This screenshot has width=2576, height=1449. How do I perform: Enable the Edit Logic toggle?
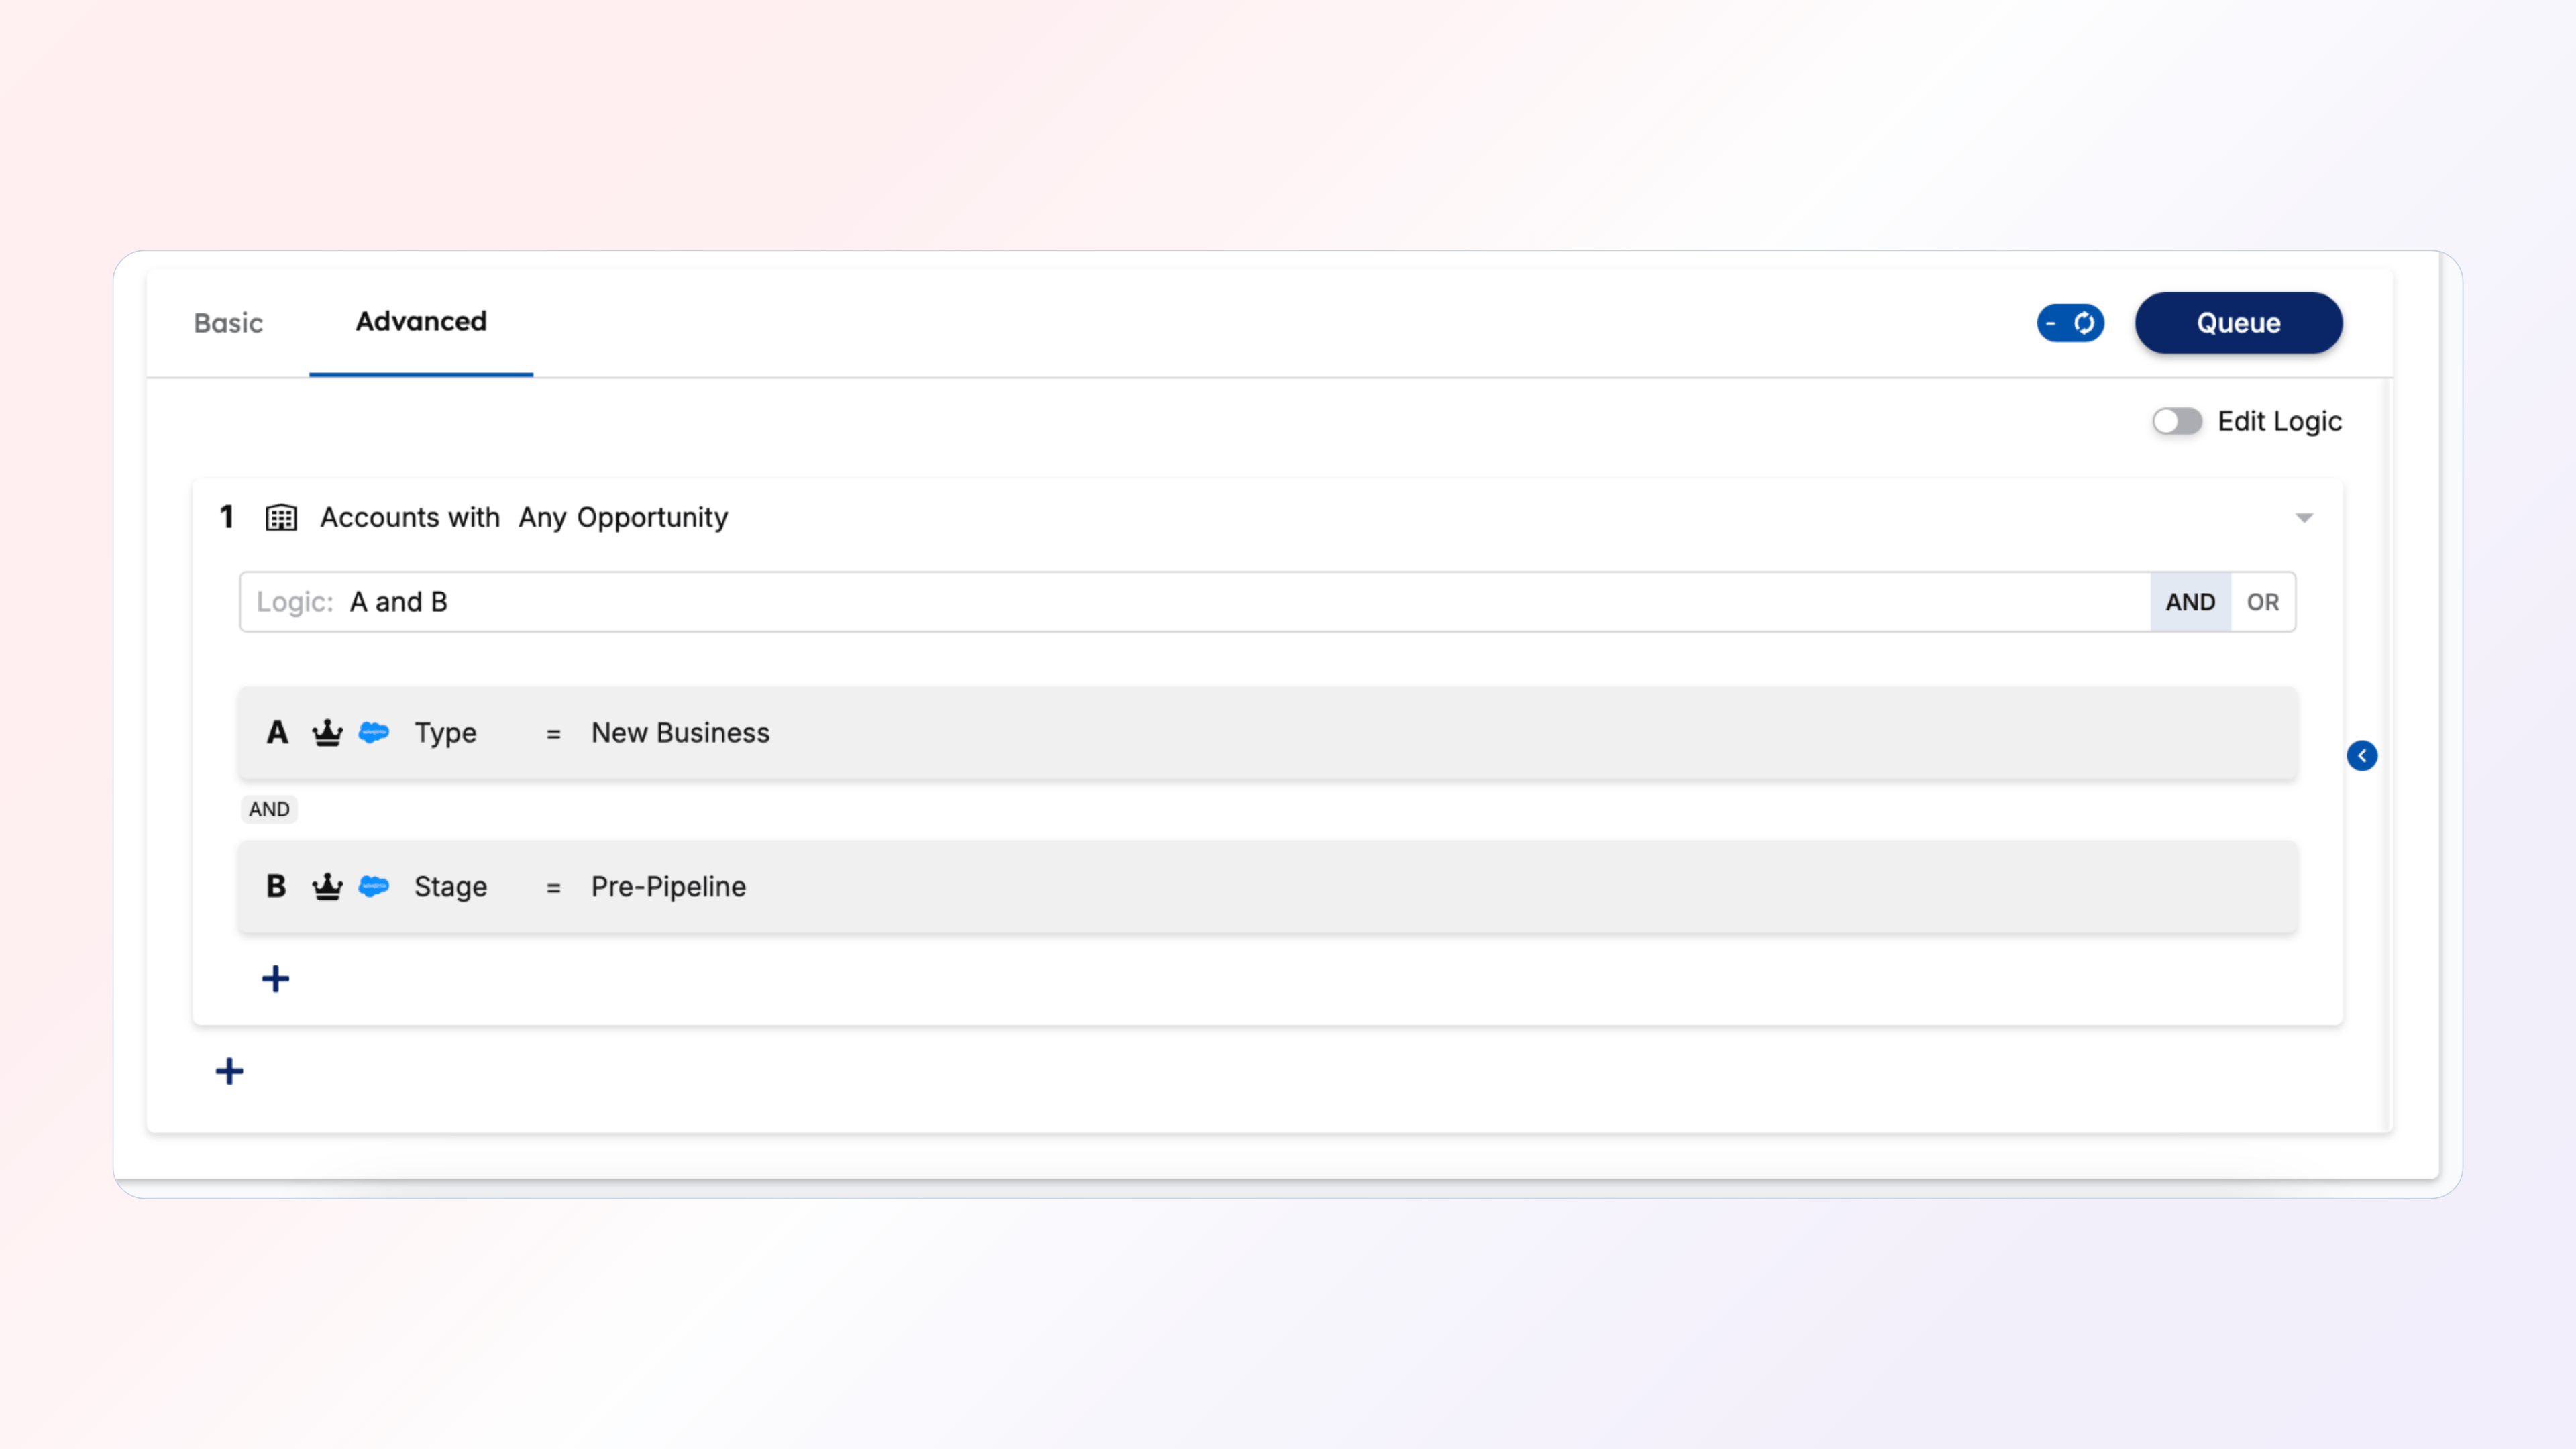pos(2176,421)
